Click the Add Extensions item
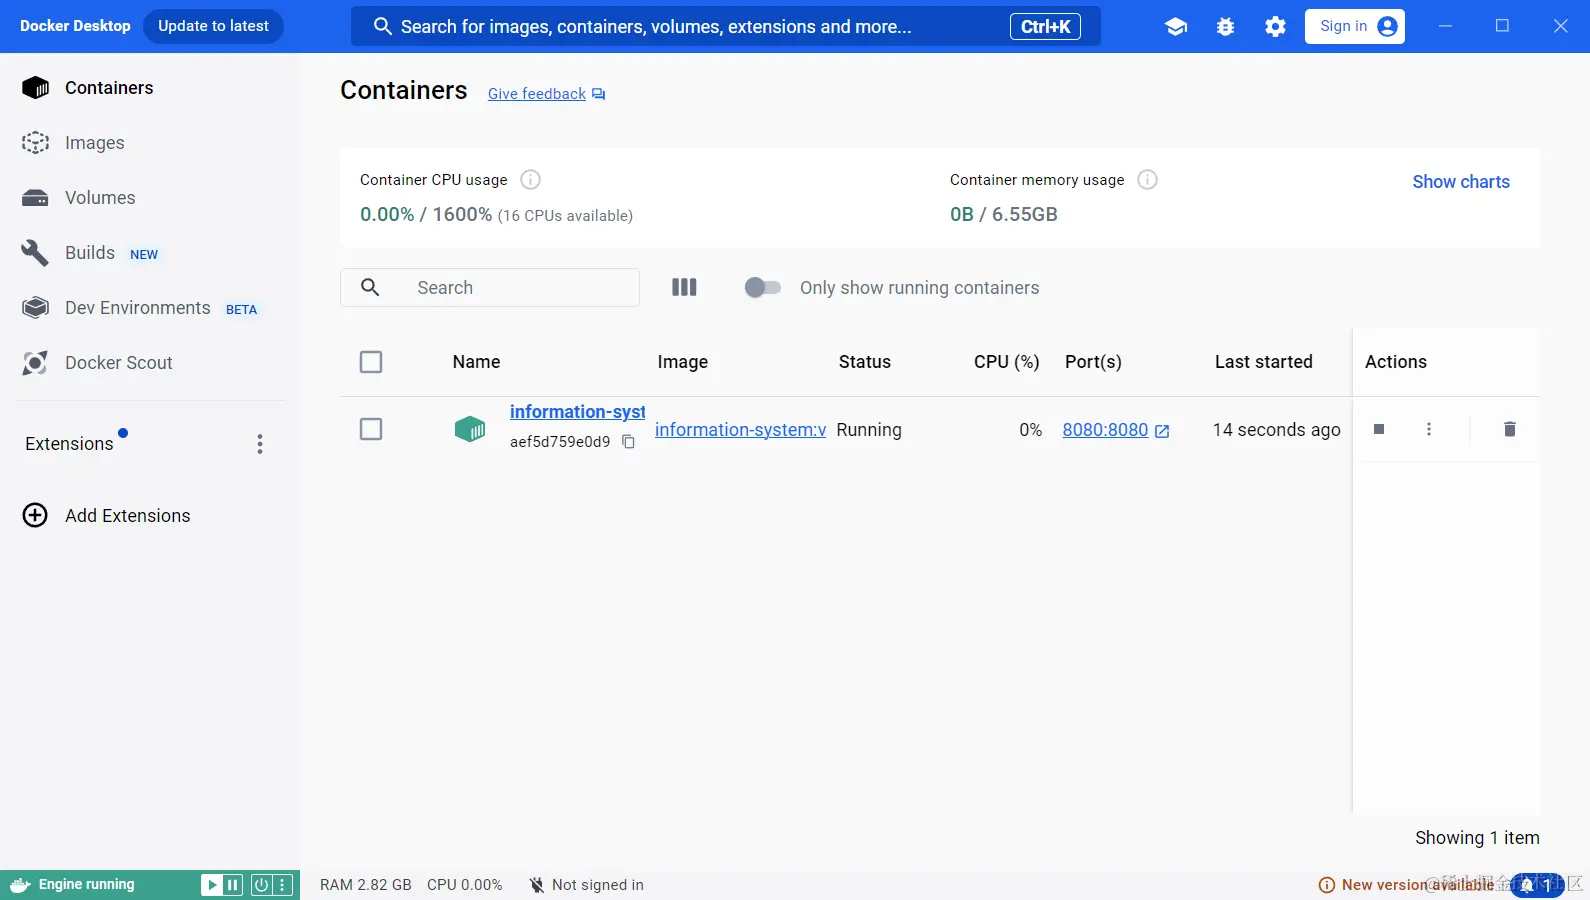This screenshot has width=1590, height=900. pyautogui.click(x=107, y=516)
